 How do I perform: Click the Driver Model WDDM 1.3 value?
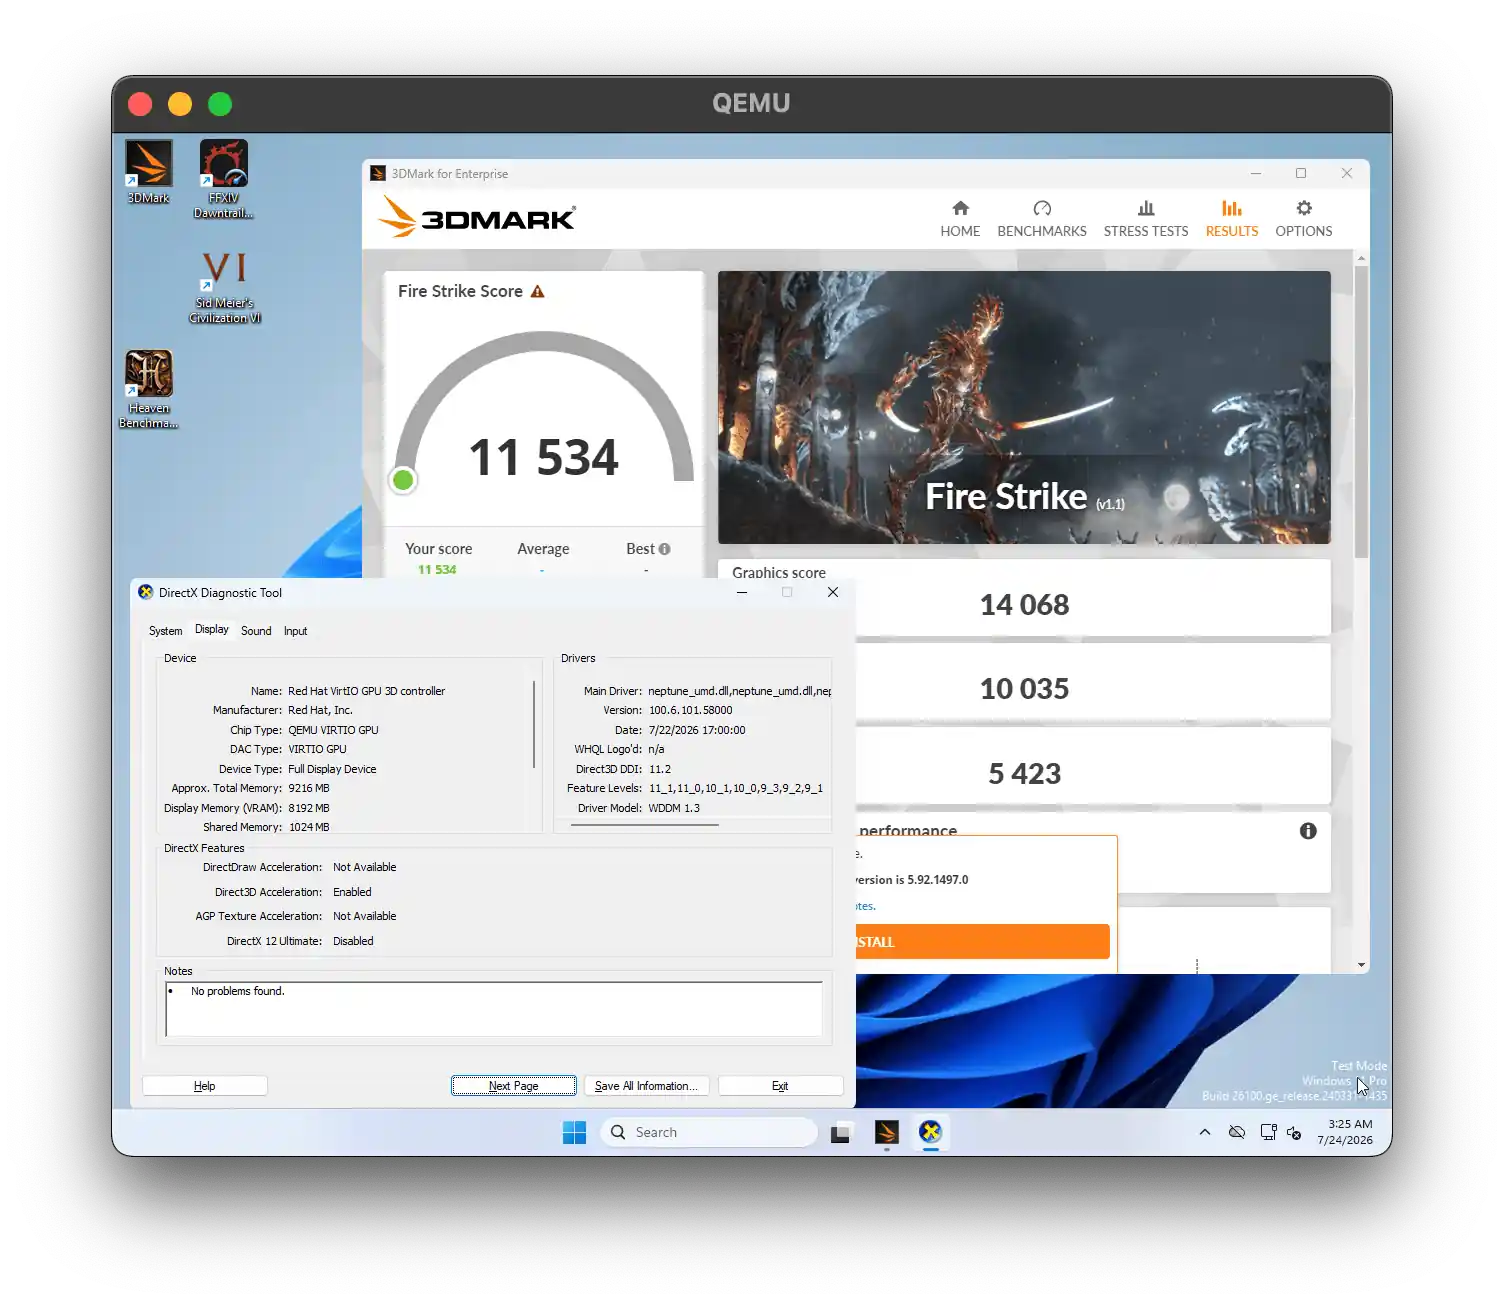coord(674,808)
